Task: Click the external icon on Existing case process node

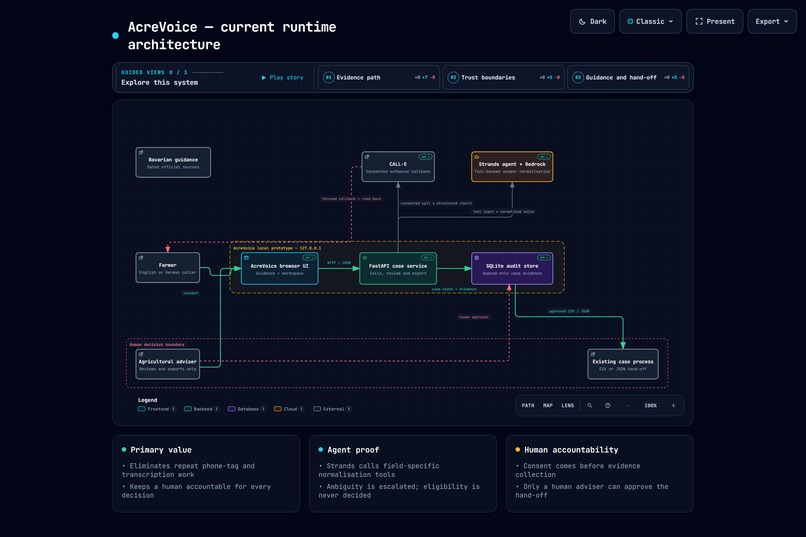Action: [593, 355]
